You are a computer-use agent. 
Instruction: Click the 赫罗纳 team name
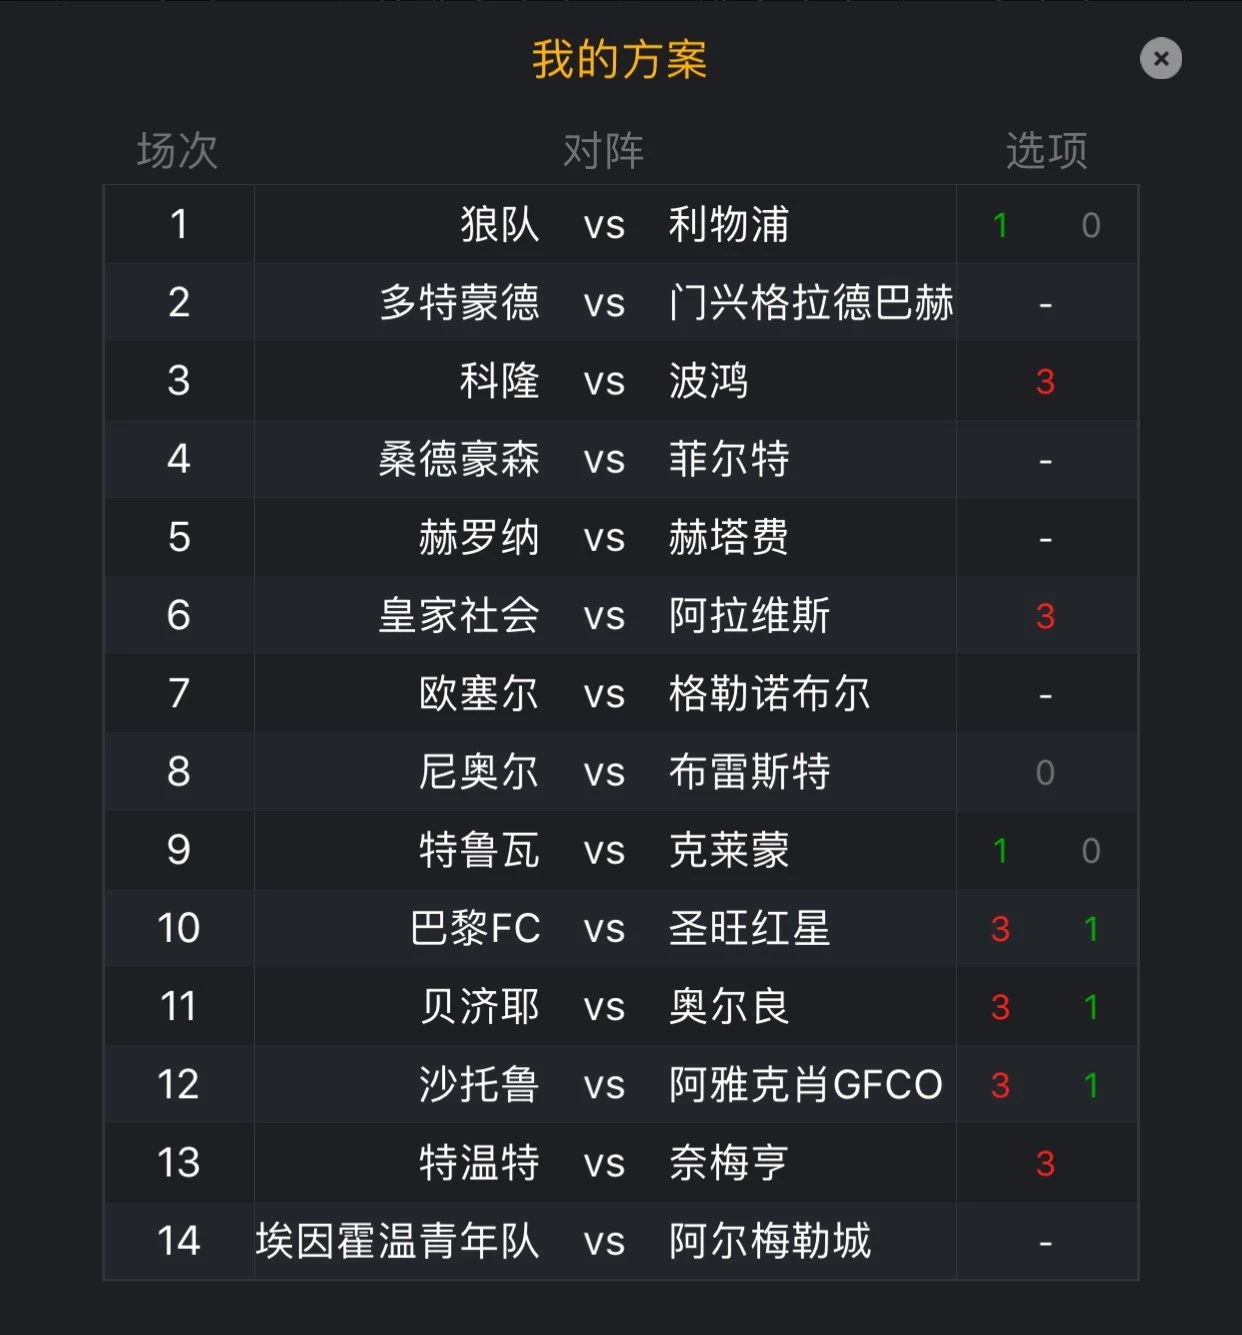[479, 537]
